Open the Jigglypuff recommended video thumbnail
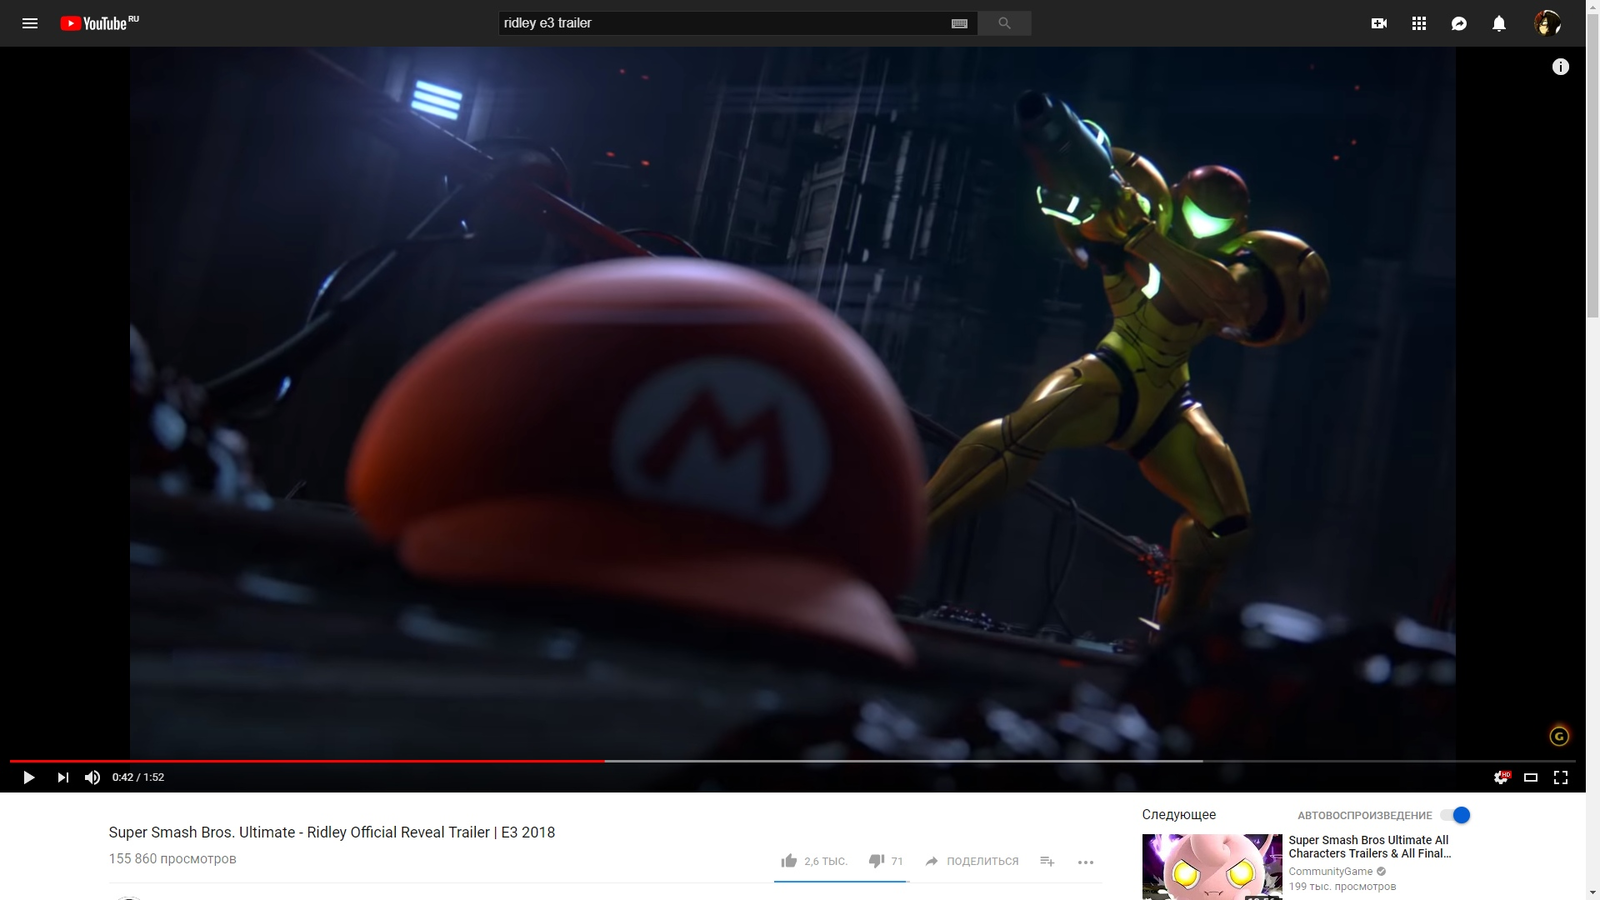The height and width of the screenshot is (900, 1600). [1211, 866]
